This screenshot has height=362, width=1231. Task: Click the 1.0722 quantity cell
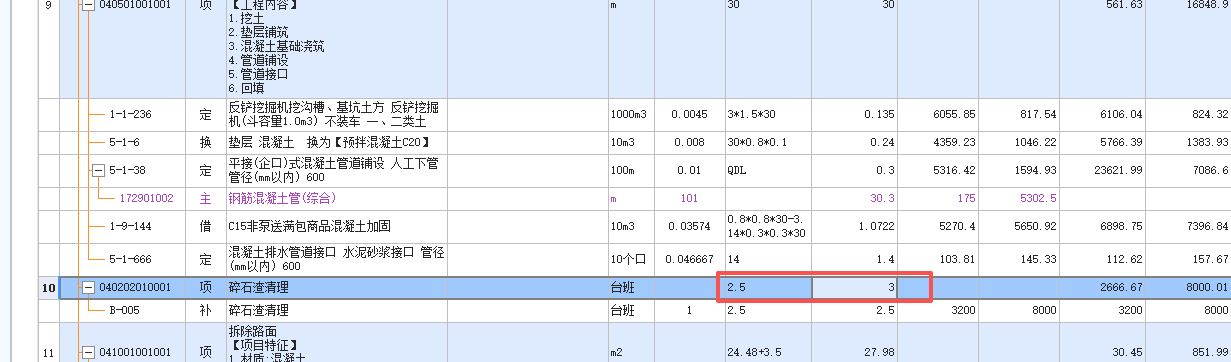point(855,227)
